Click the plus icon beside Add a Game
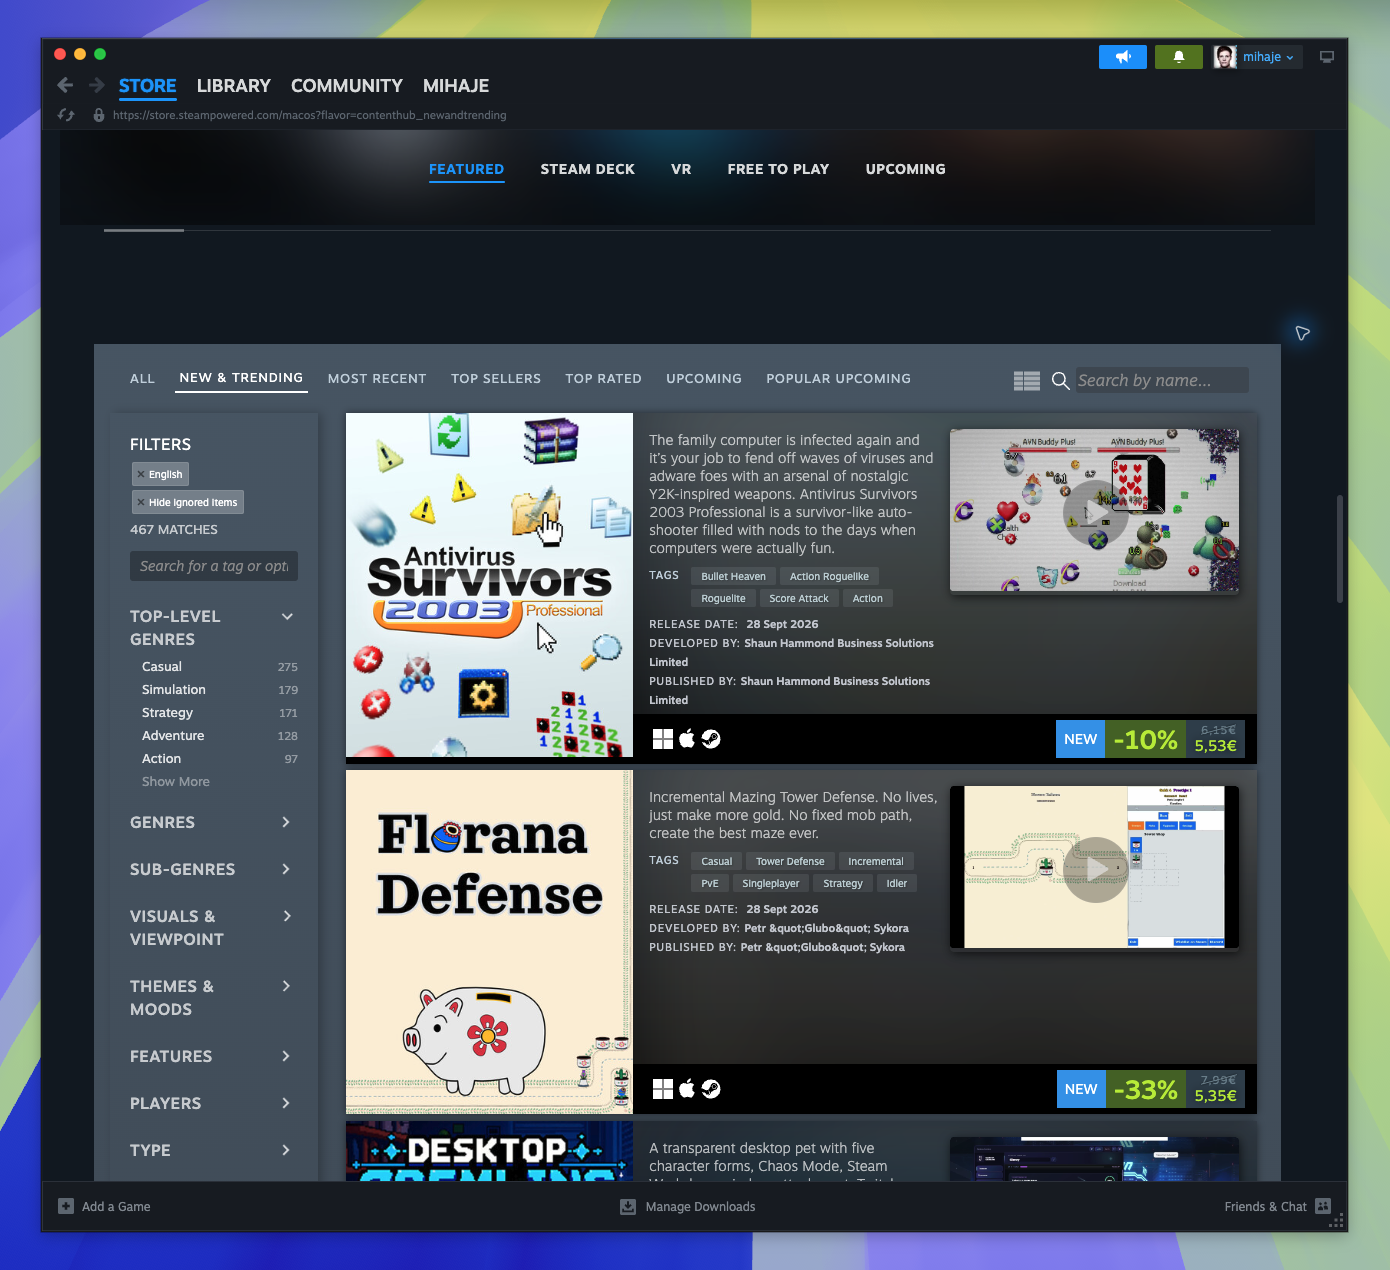The image size is (1390, 1270). coord(66,1206)
